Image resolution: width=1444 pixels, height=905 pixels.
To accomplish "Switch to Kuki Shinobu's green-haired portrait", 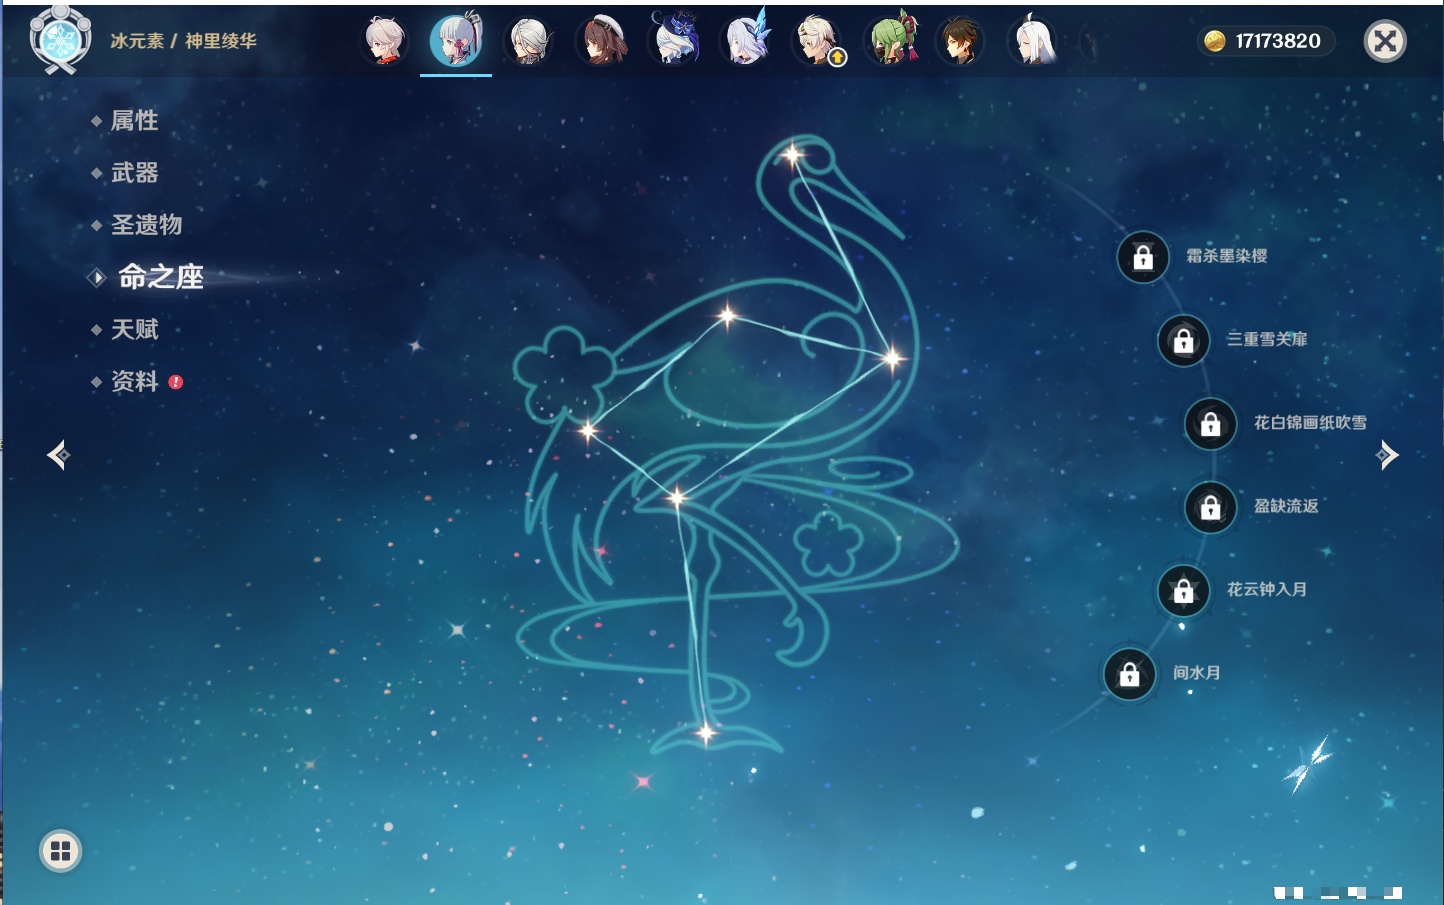I will (x=891, y=41).
